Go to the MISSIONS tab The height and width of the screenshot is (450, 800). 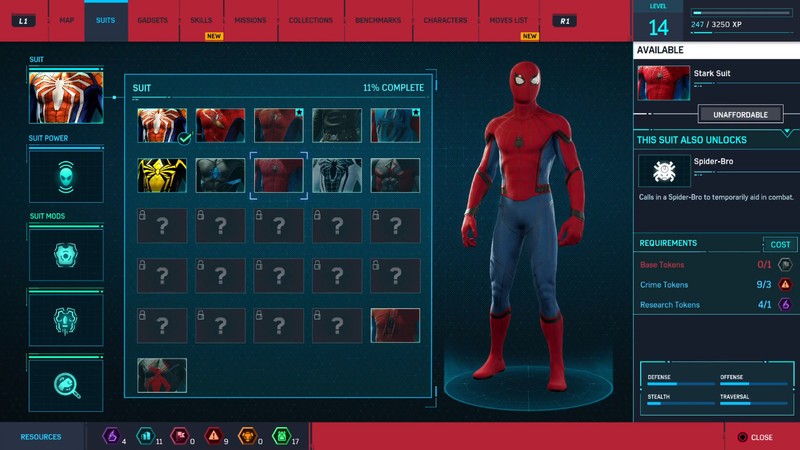click(x=251, y=20)
